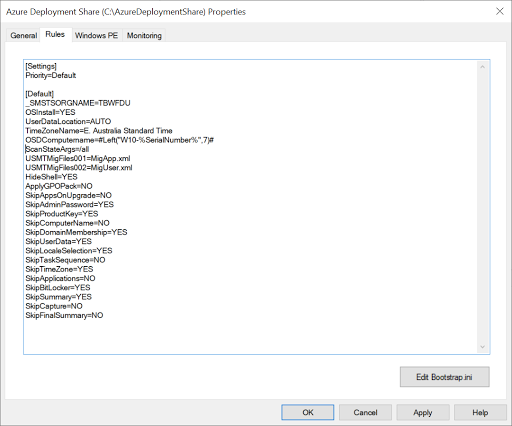Click the SkipLocaleSelection=YES line
Screen dimensions: 512x426
(x=69, y=251)
